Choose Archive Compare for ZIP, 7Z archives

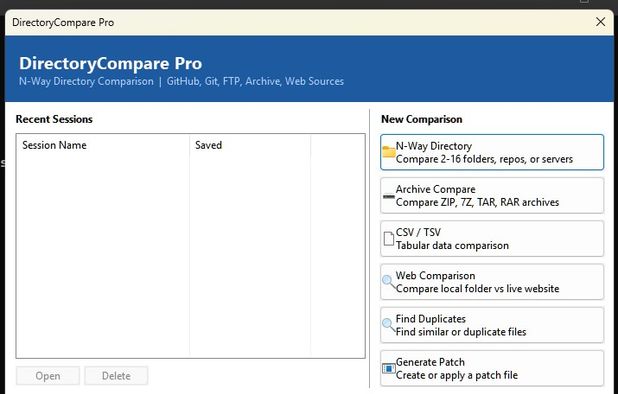(x=492, y=196)
